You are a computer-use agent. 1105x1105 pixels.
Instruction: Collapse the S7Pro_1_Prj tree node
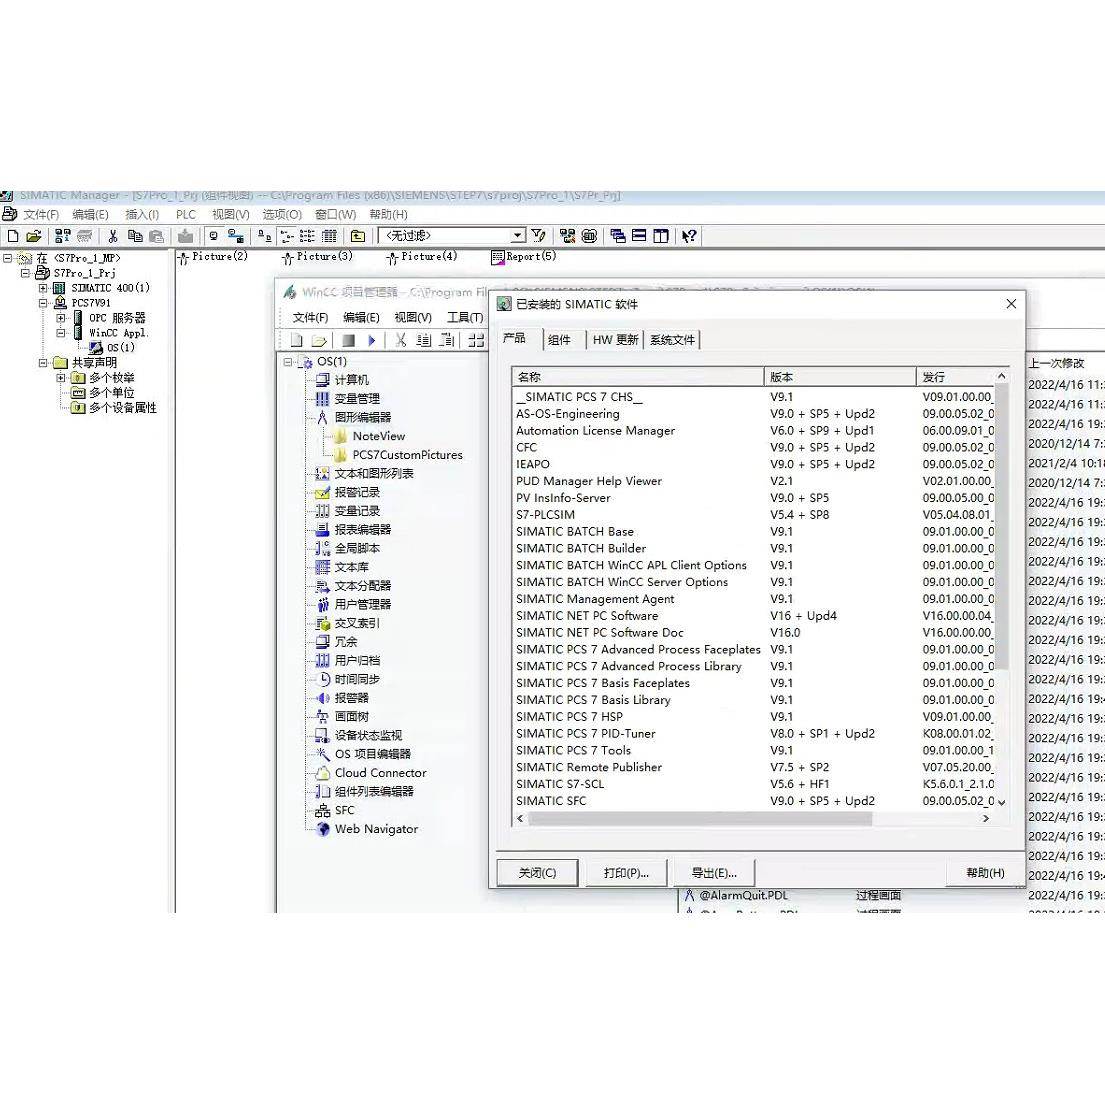click(25, 273)
